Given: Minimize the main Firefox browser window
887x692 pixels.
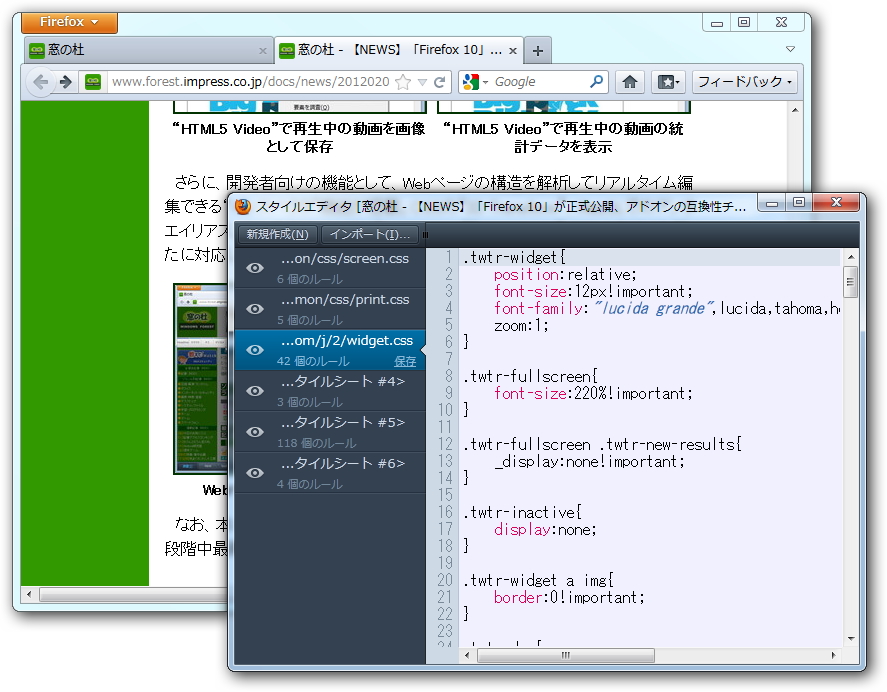Looking at the screenshot, I should click(x=717, y=23).
